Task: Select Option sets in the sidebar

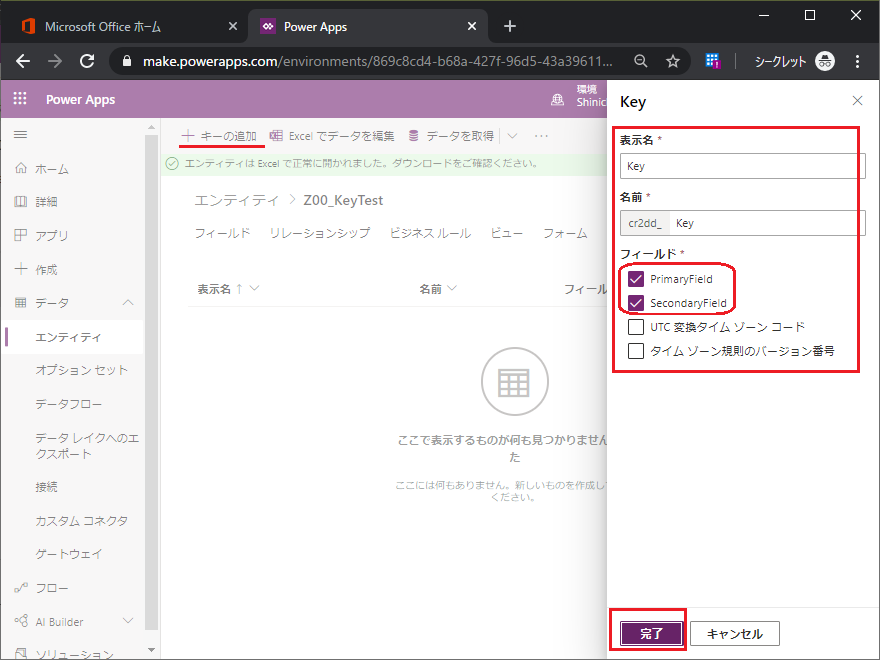Action: pyautogui.click(x=81, y=370)
